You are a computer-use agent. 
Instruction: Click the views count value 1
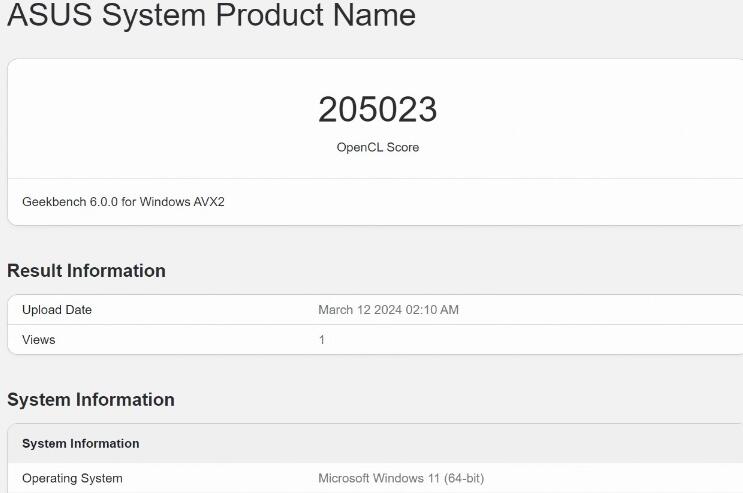pyautogui.click(x=321, y=340)
